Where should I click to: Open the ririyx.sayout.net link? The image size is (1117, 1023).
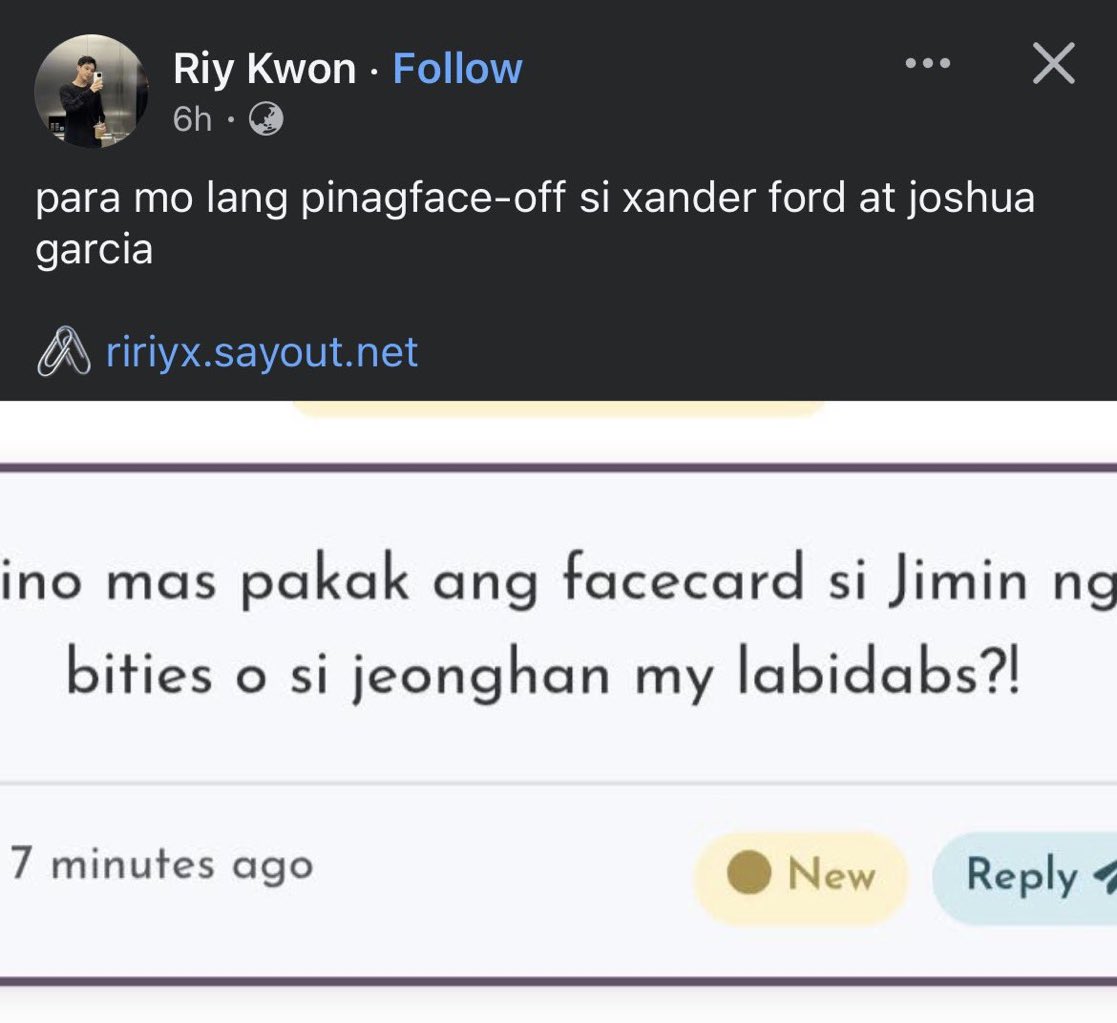click(x=261, y=352)
